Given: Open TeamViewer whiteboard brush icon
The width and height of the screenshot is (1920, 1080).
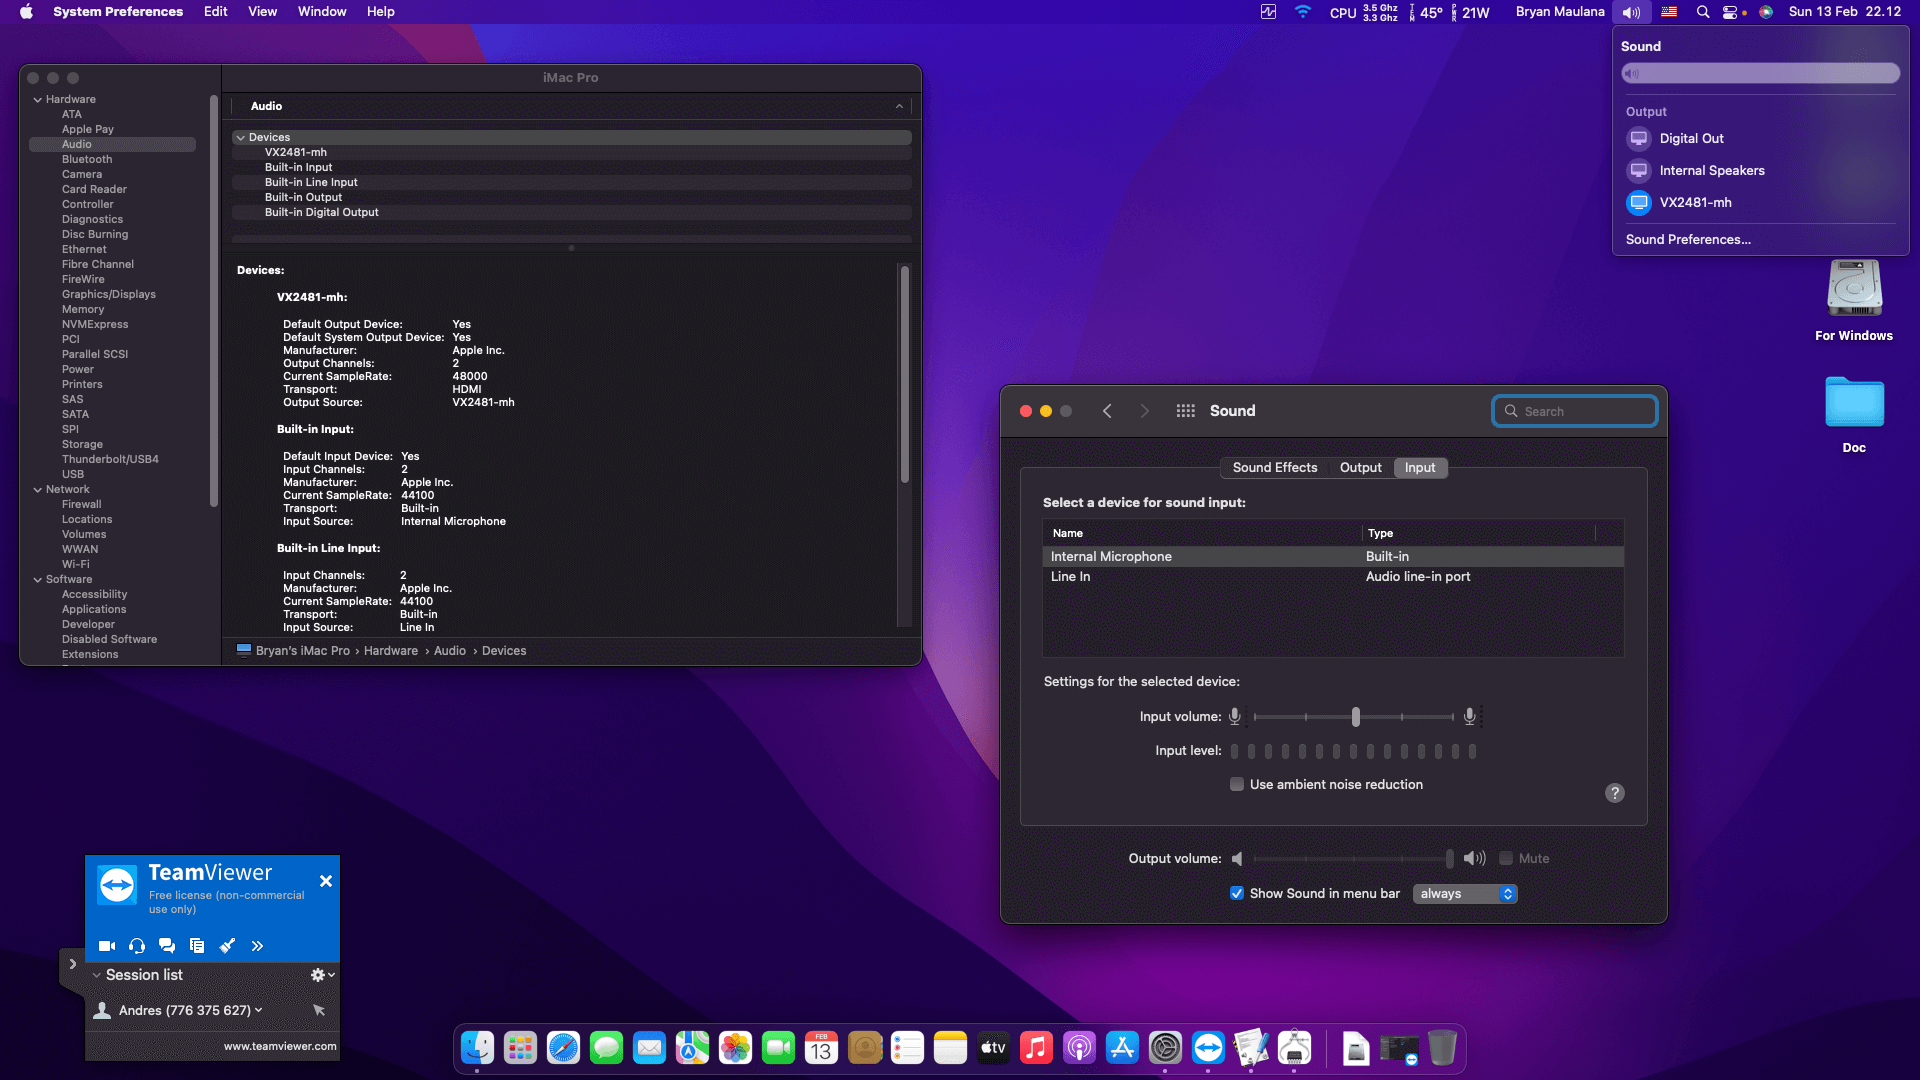Looking at the screenshot, I should click(227, 946).
